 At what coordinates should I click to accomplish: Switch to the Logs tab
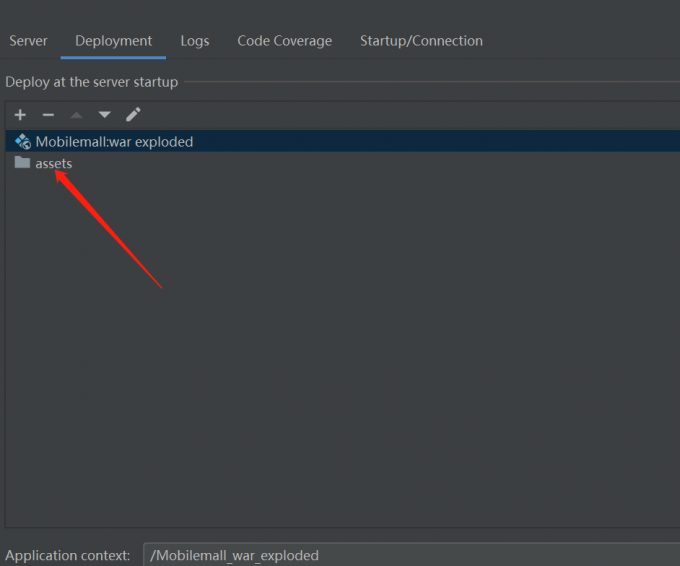pos(195,41)
